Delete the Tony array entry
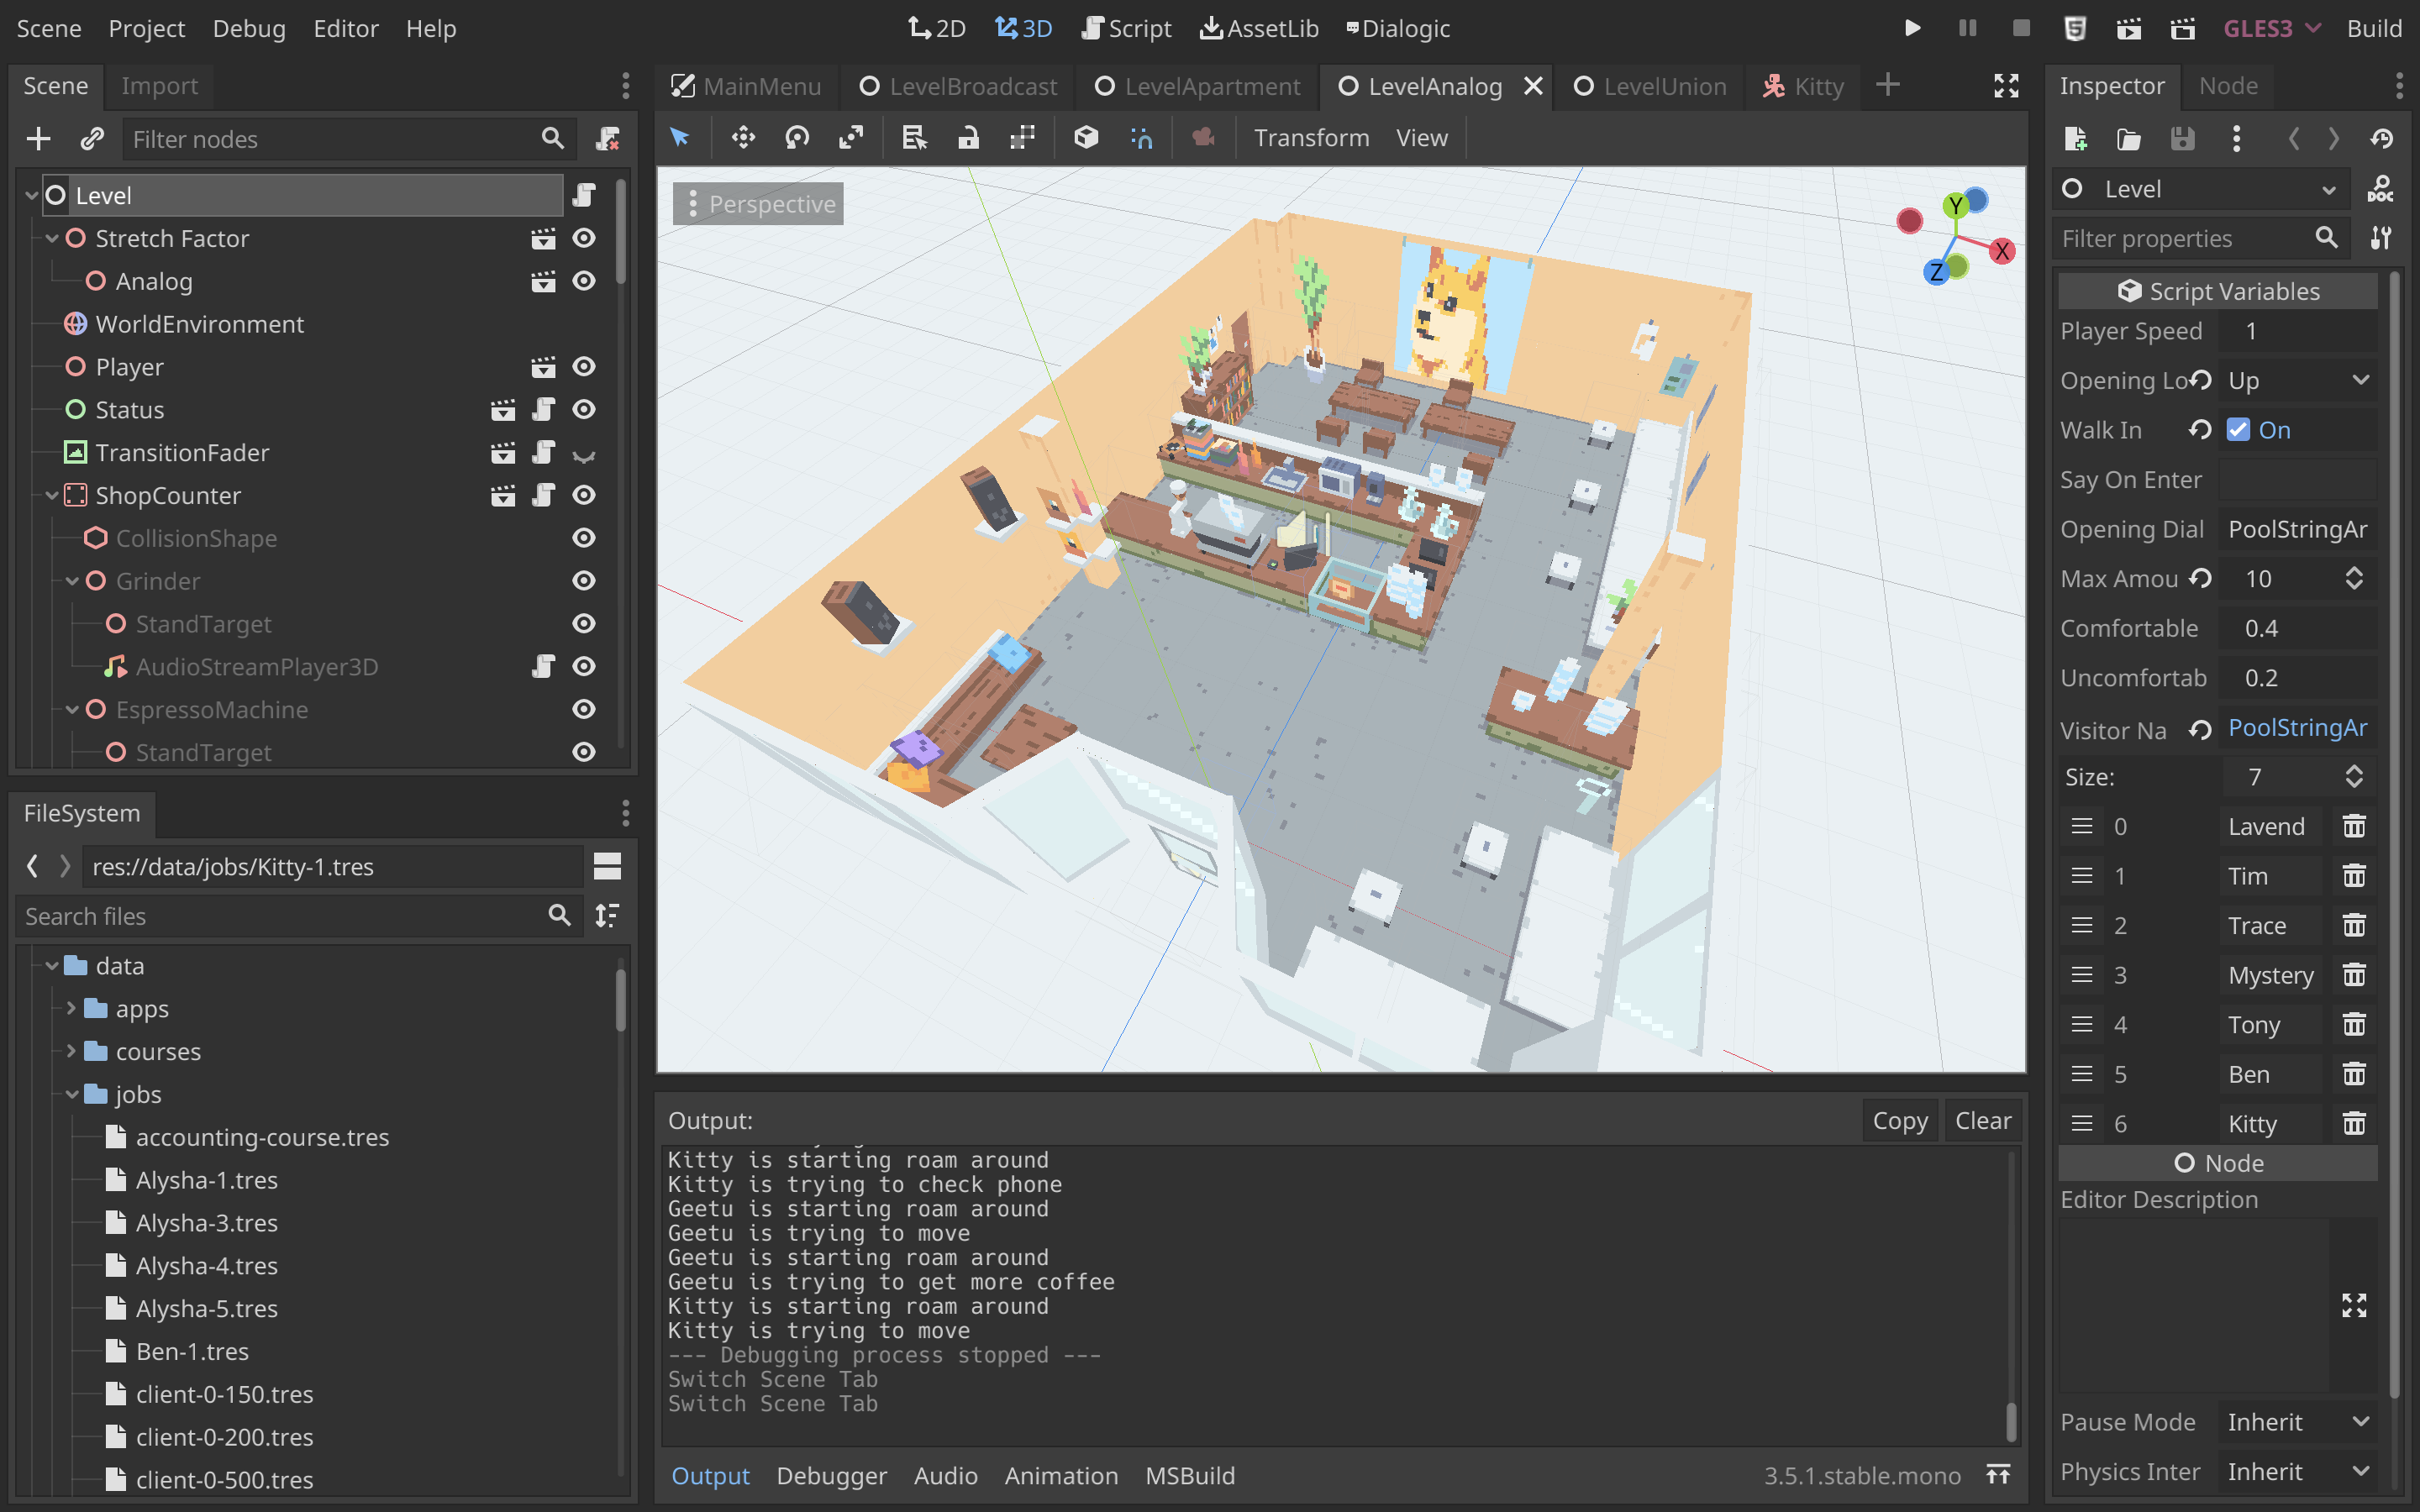Screen dimensions: 2420x1512 pos(2354,1025)
